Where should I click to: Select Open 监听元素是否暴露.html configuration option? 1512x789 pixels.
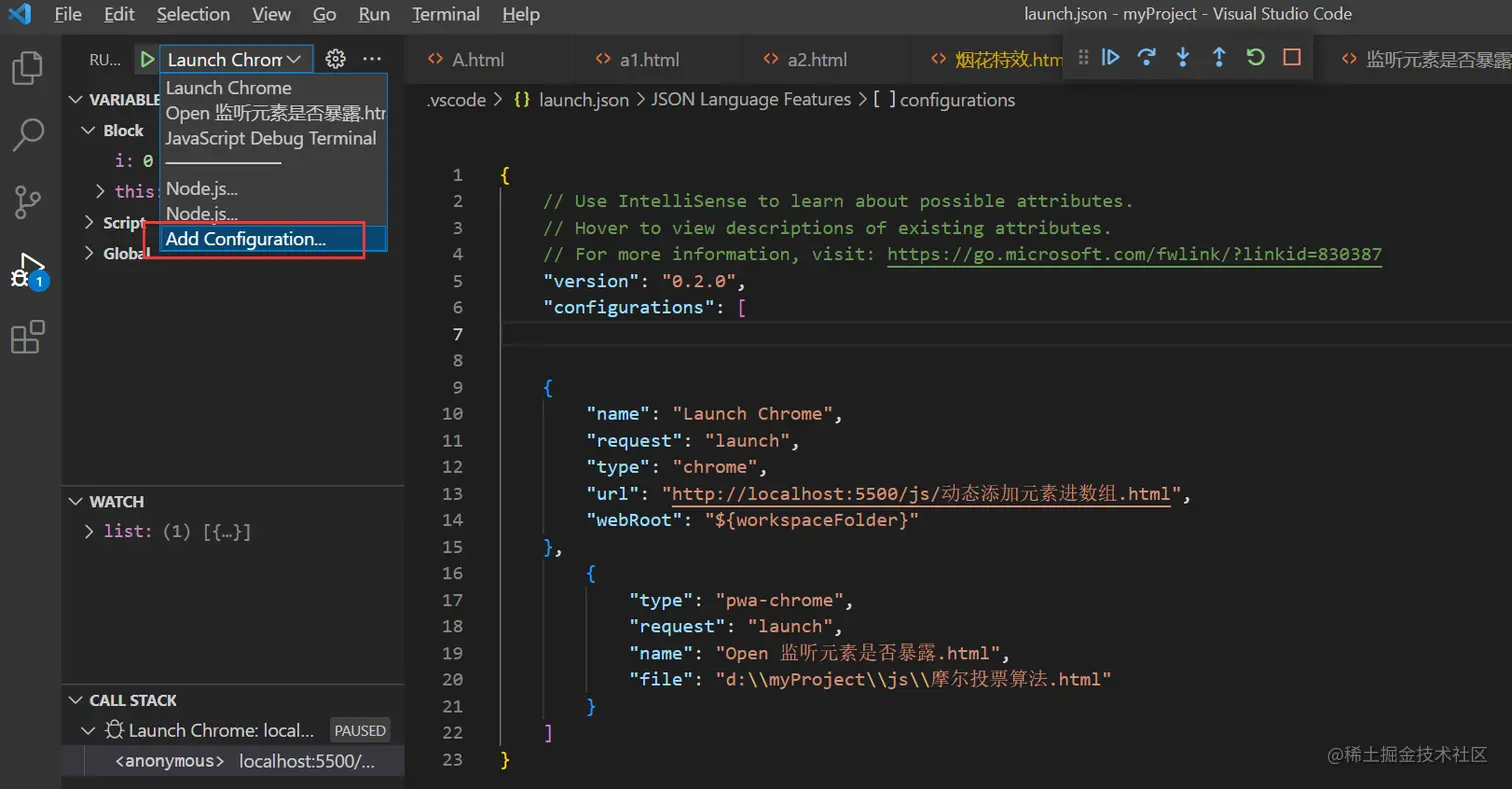pos(274,113)
